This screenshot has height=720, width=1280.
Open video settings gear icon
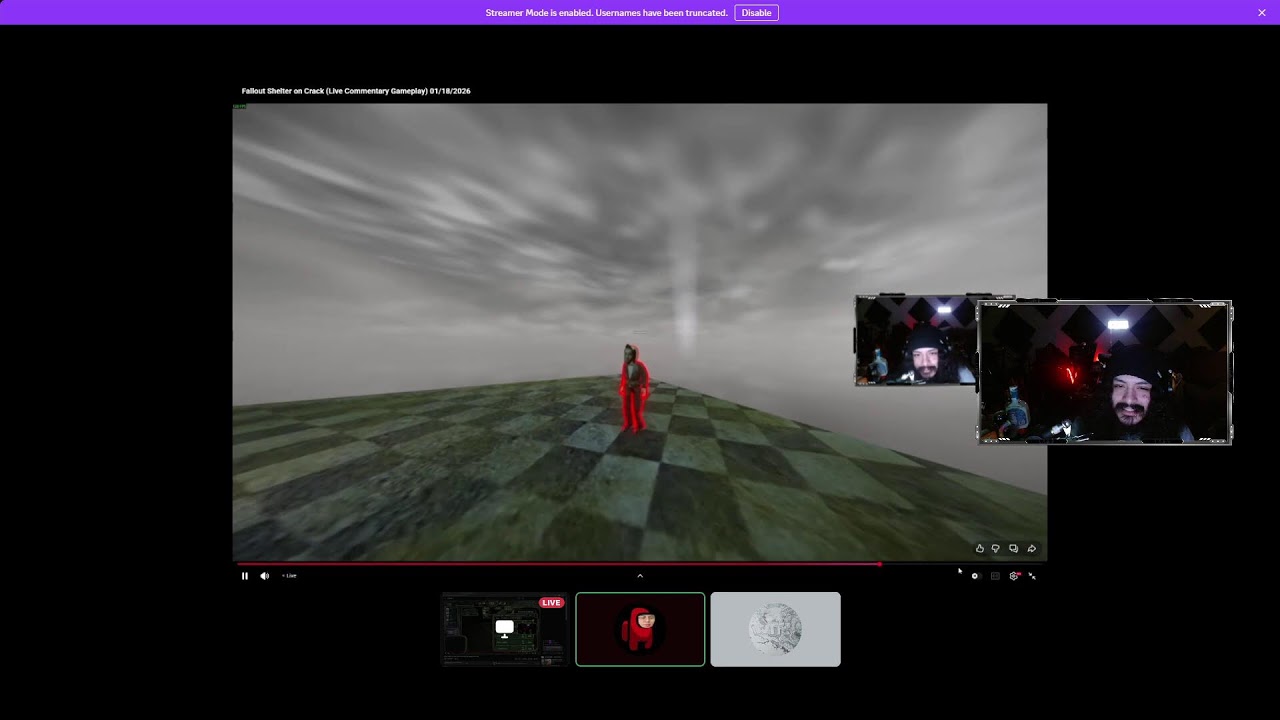coord(1014,576)
